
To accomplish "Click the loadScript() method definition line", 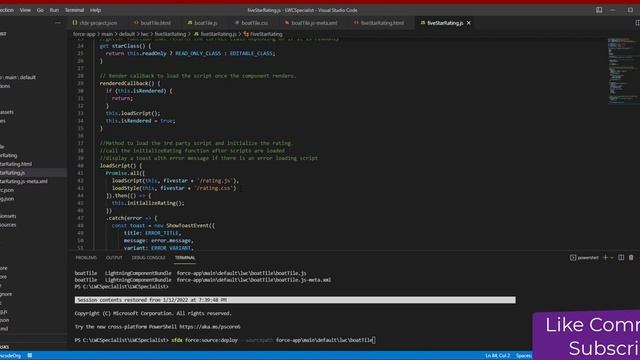I will click(121, 166).
